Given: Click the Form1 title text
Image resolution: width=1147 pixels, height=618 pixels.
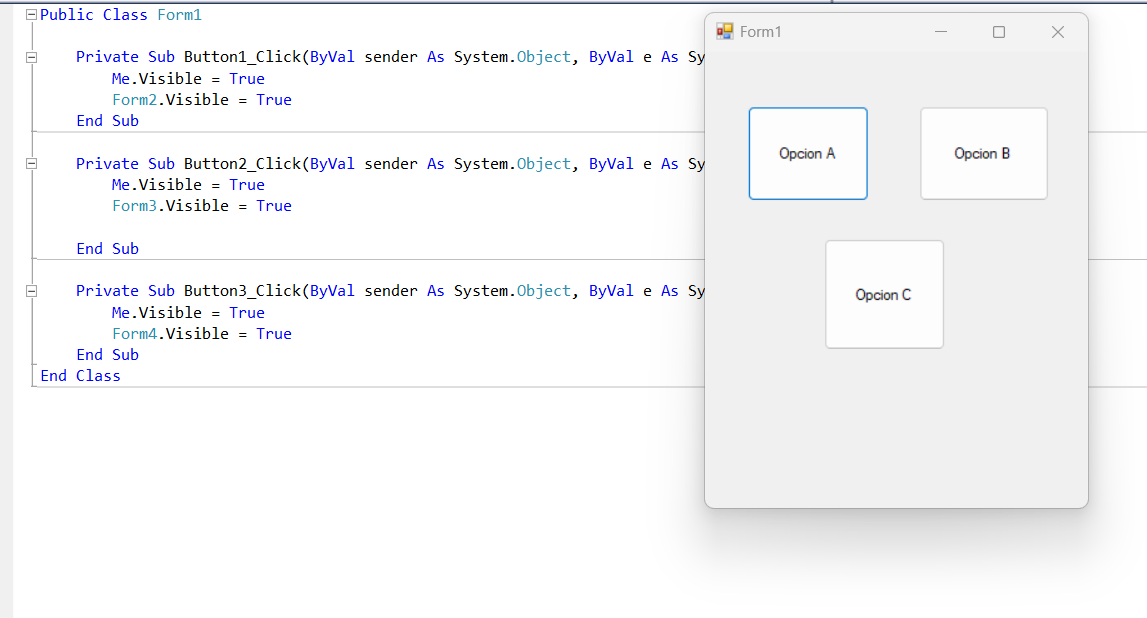Looking at the screenshot, I should click(x=760, y=31).
